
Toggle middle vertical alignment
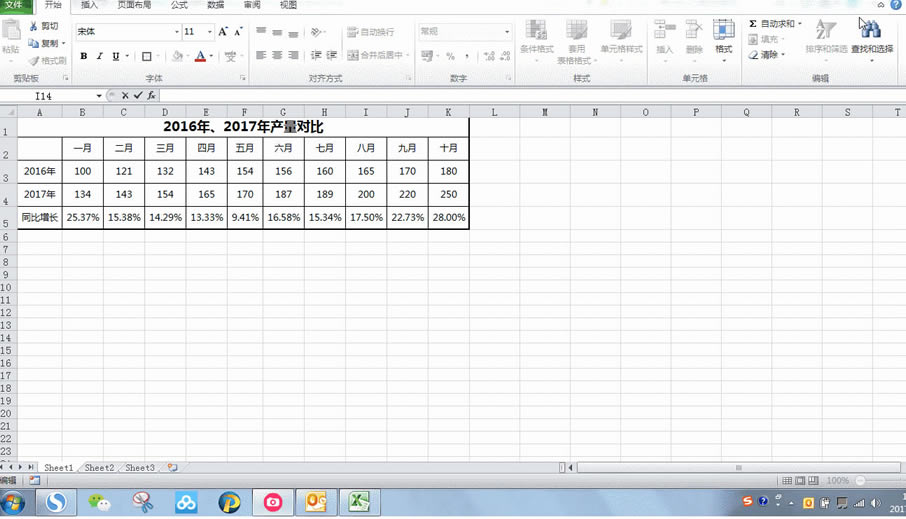pos(277,32)
